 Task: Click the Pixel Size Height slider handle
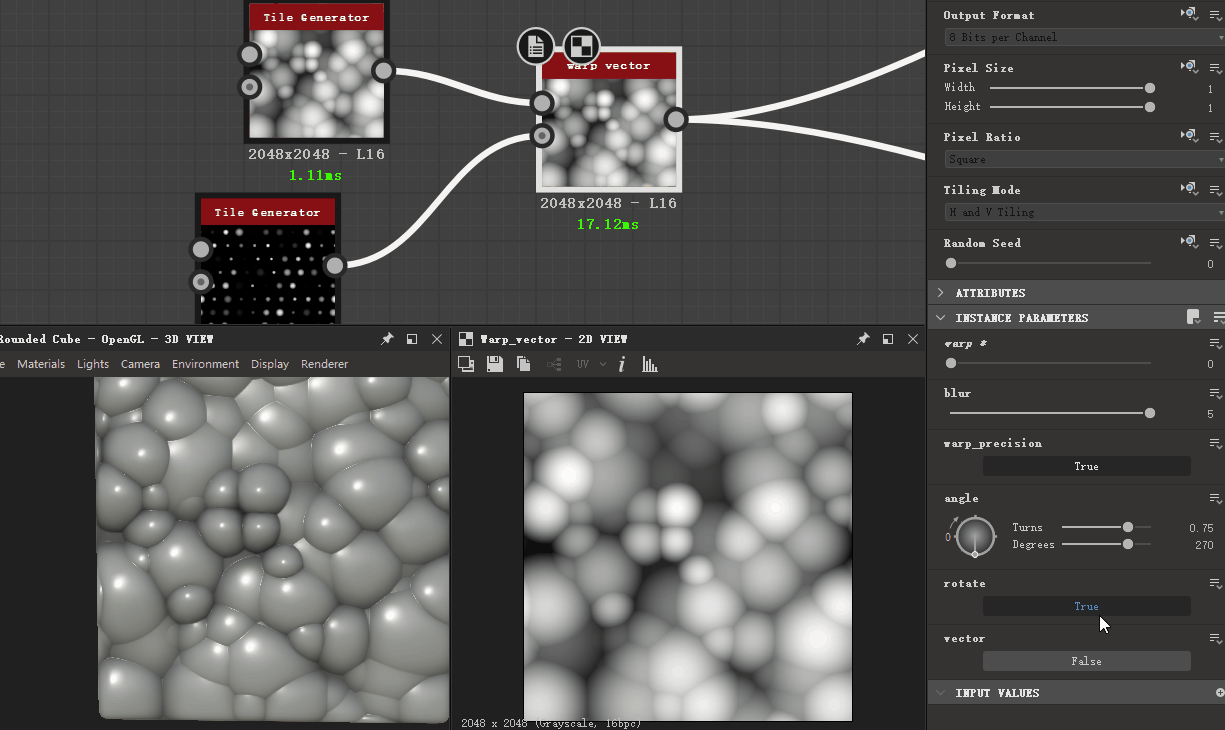pos(1150,107)
